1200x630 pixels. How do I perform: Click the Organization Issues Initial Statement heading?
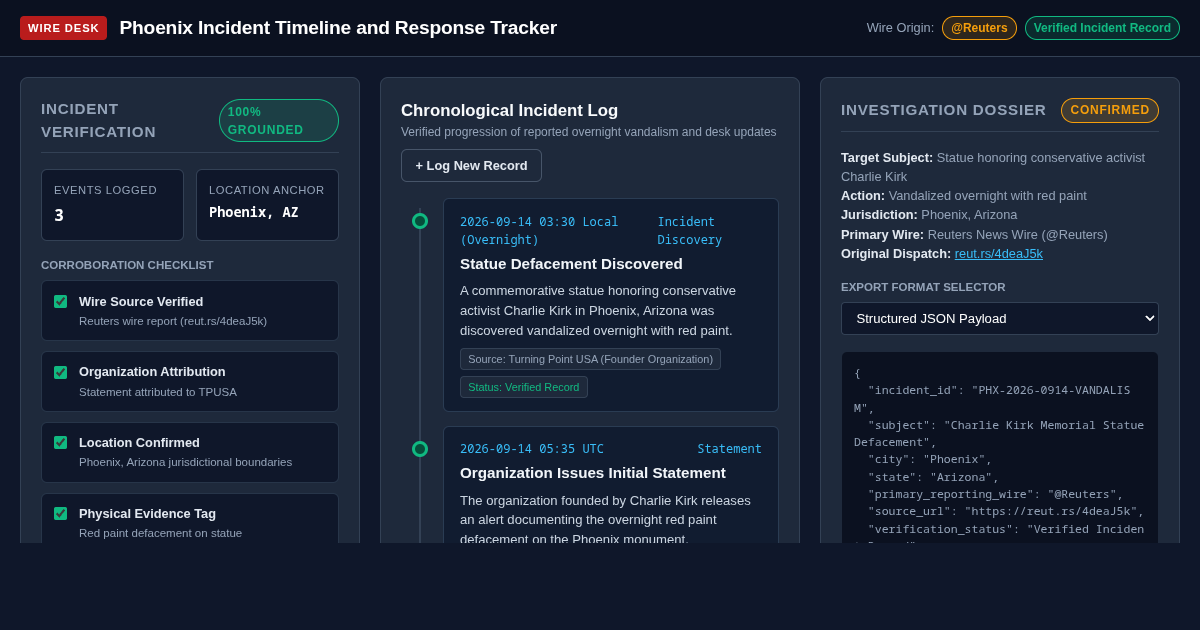tap(593, 473)
